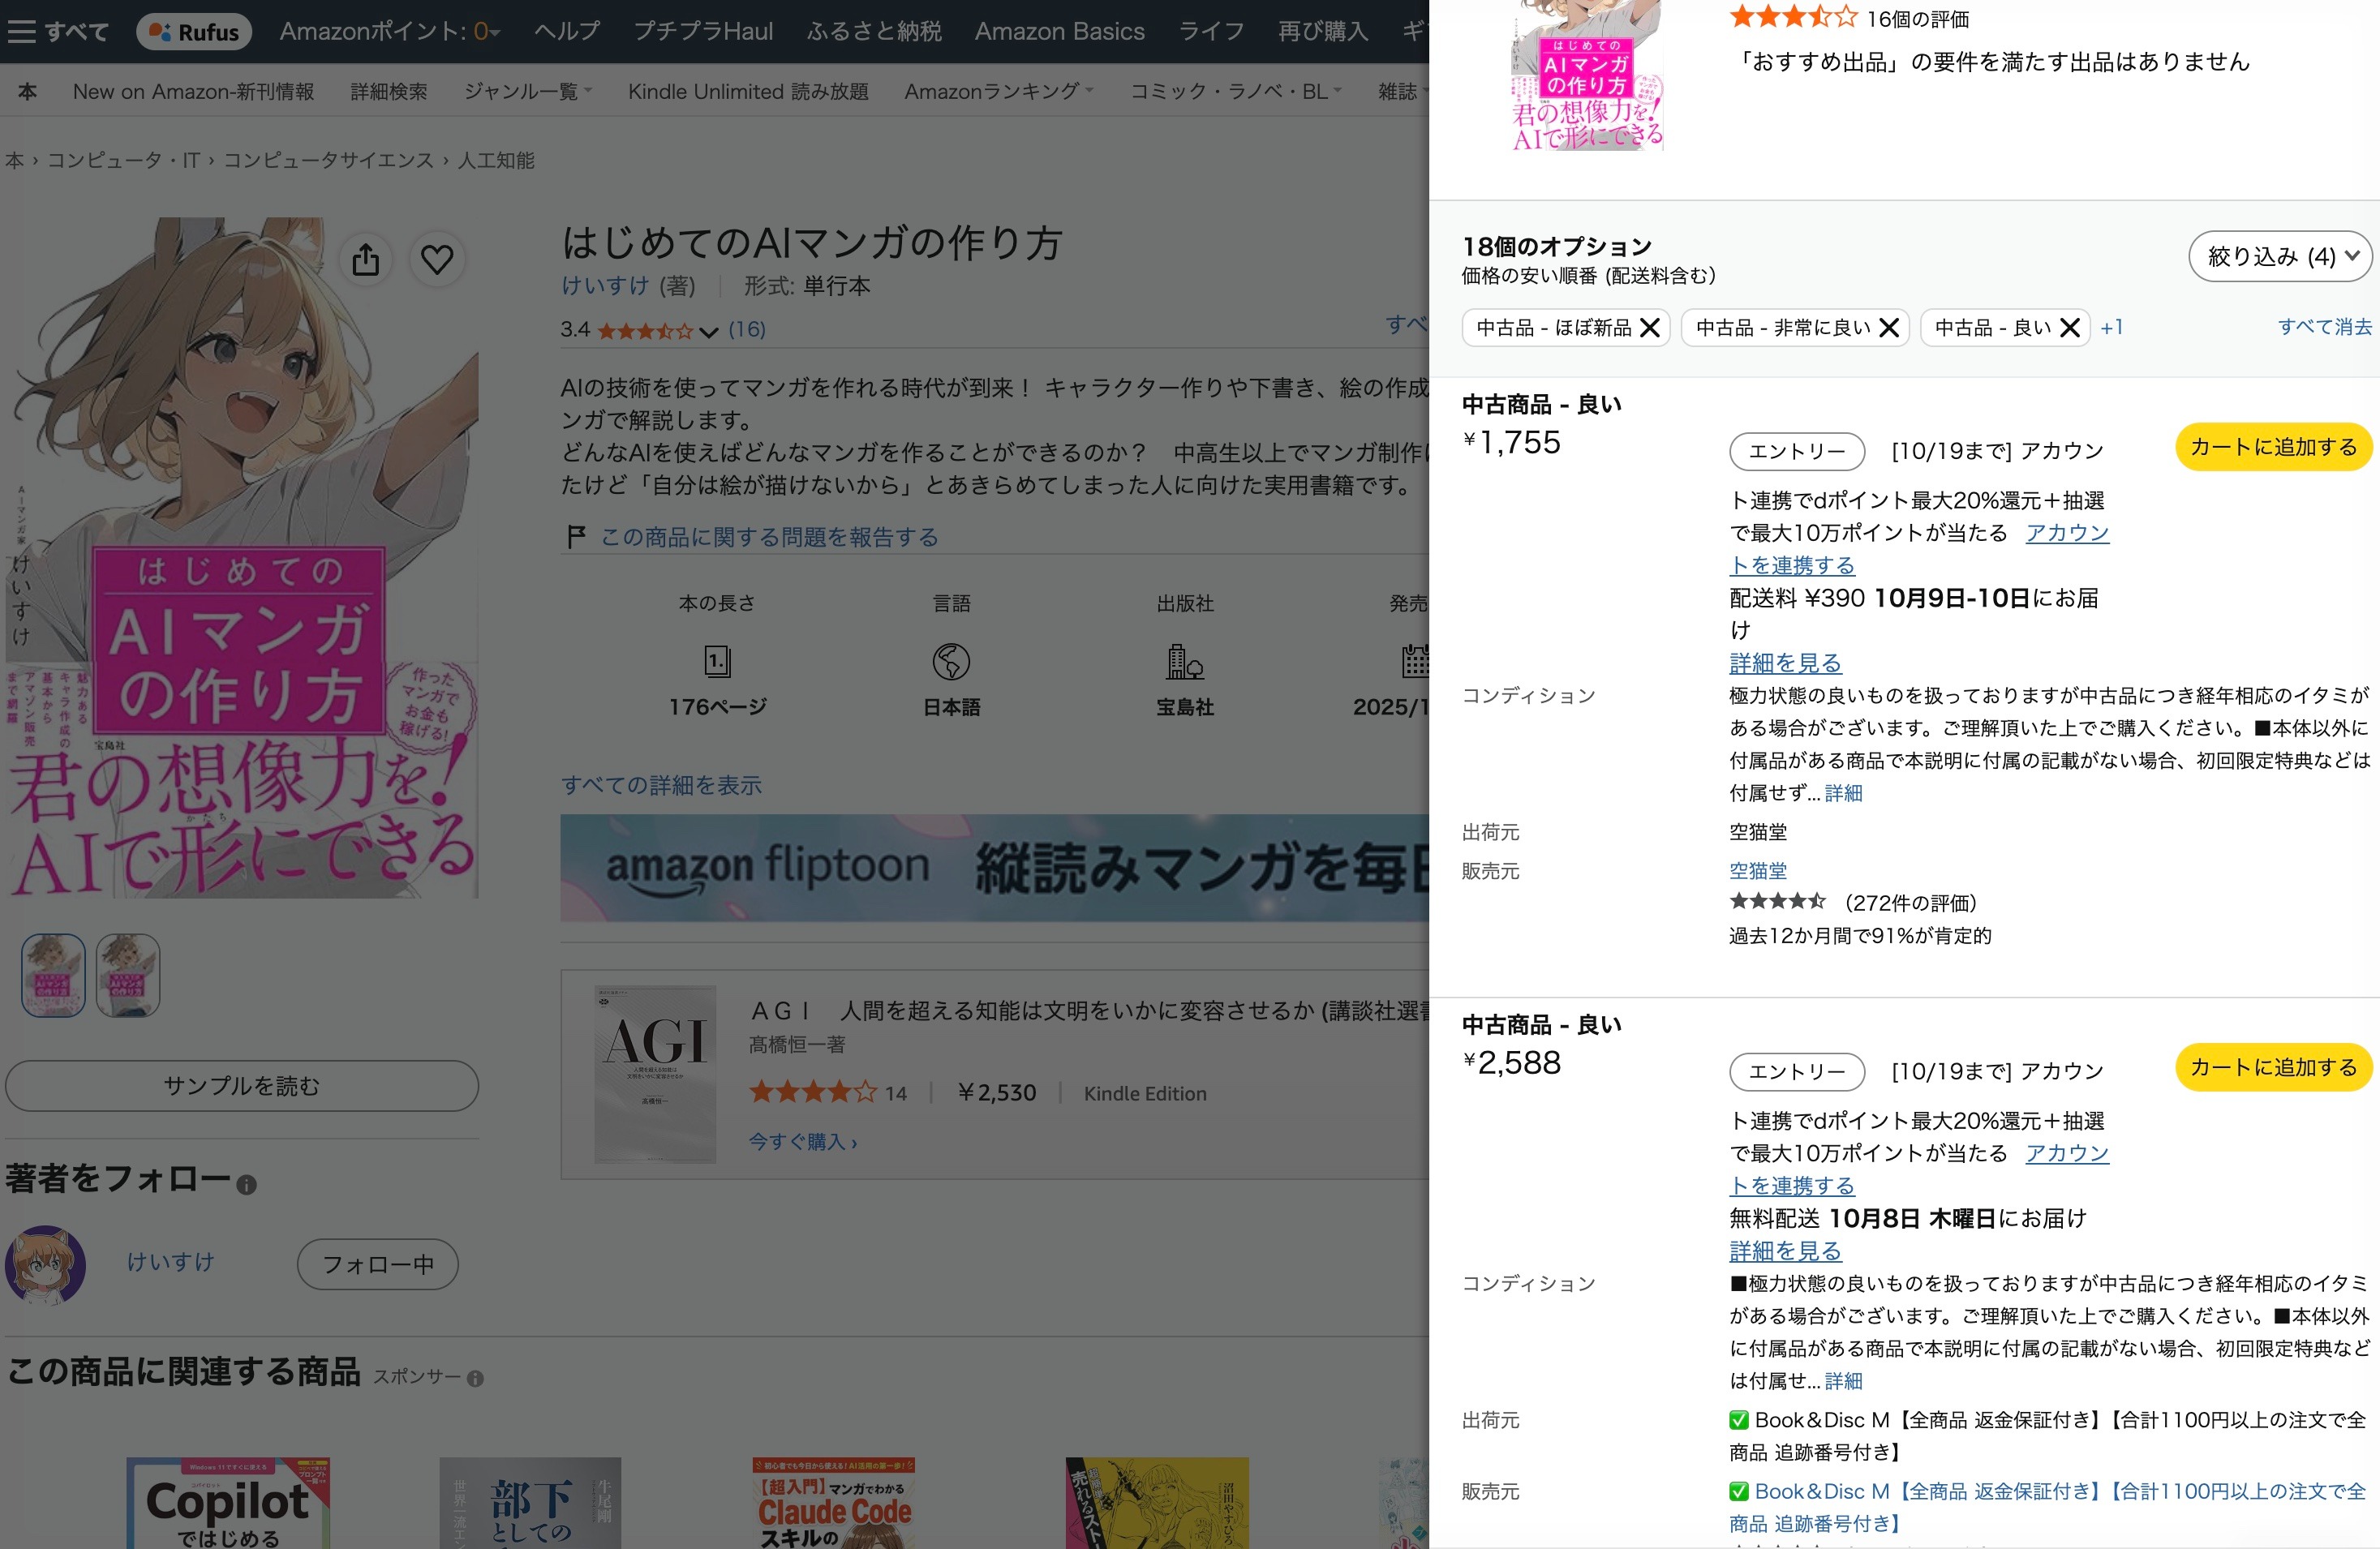Toggle the フォロー中 follow button
This screenshot has width=2380, height=1549.
coord(378,1265)
